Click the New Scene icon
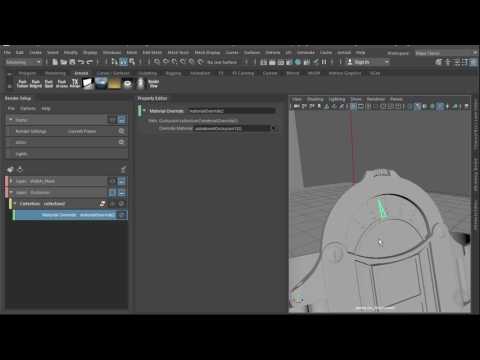The height and width of the screenshot is (360, 480). pyautogui.click(x=55, y=62)
